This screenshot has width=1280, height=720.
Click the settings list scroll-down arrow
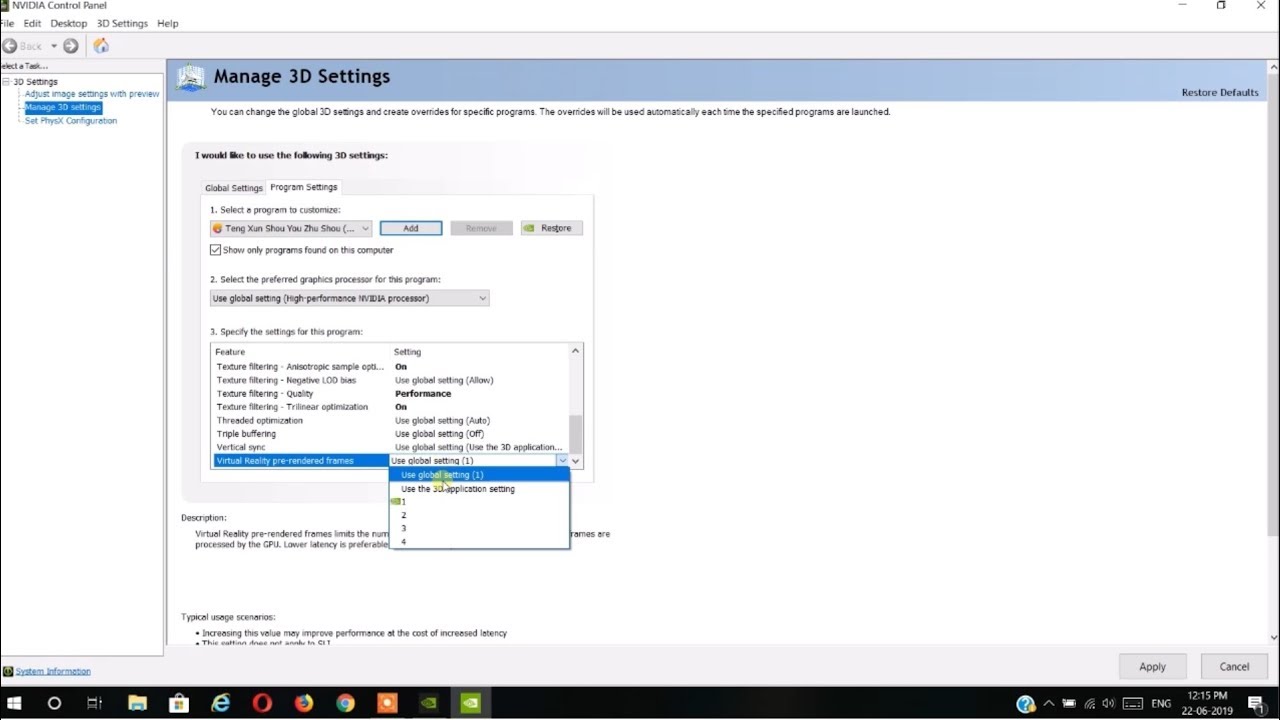[x=575, y=461]
